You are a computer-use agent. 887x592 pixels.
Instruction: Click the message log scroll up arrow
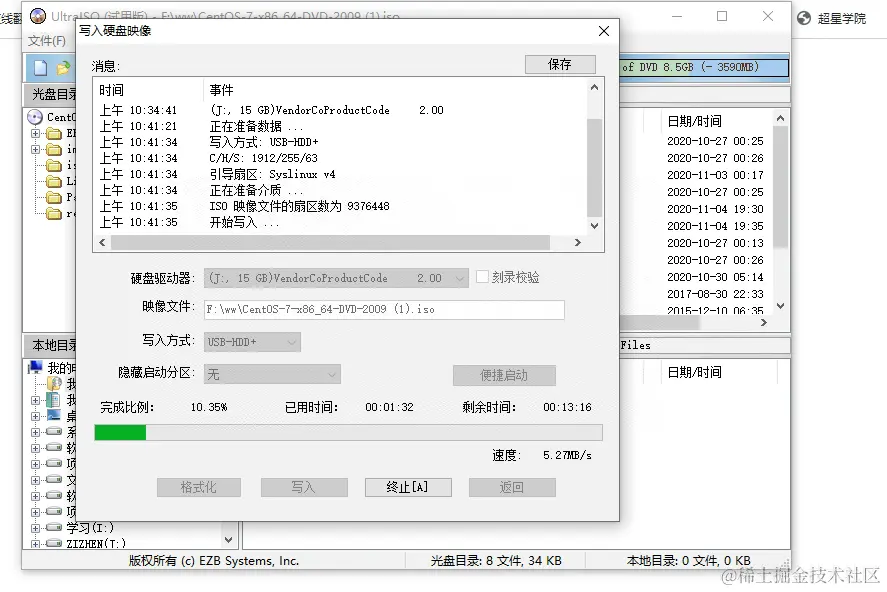(594, 88)
